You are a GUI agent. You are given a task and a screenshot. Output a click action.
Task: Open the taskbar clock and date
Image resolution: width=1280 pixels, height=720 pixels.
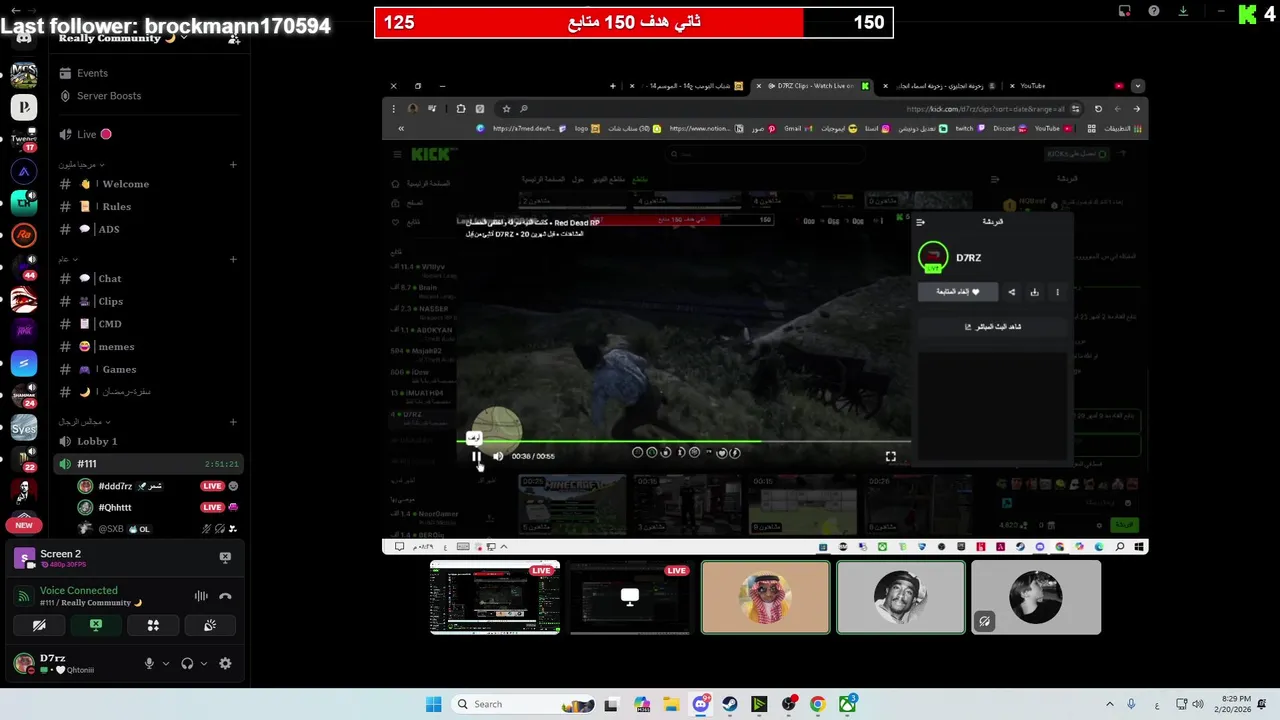coord(1236,704)
